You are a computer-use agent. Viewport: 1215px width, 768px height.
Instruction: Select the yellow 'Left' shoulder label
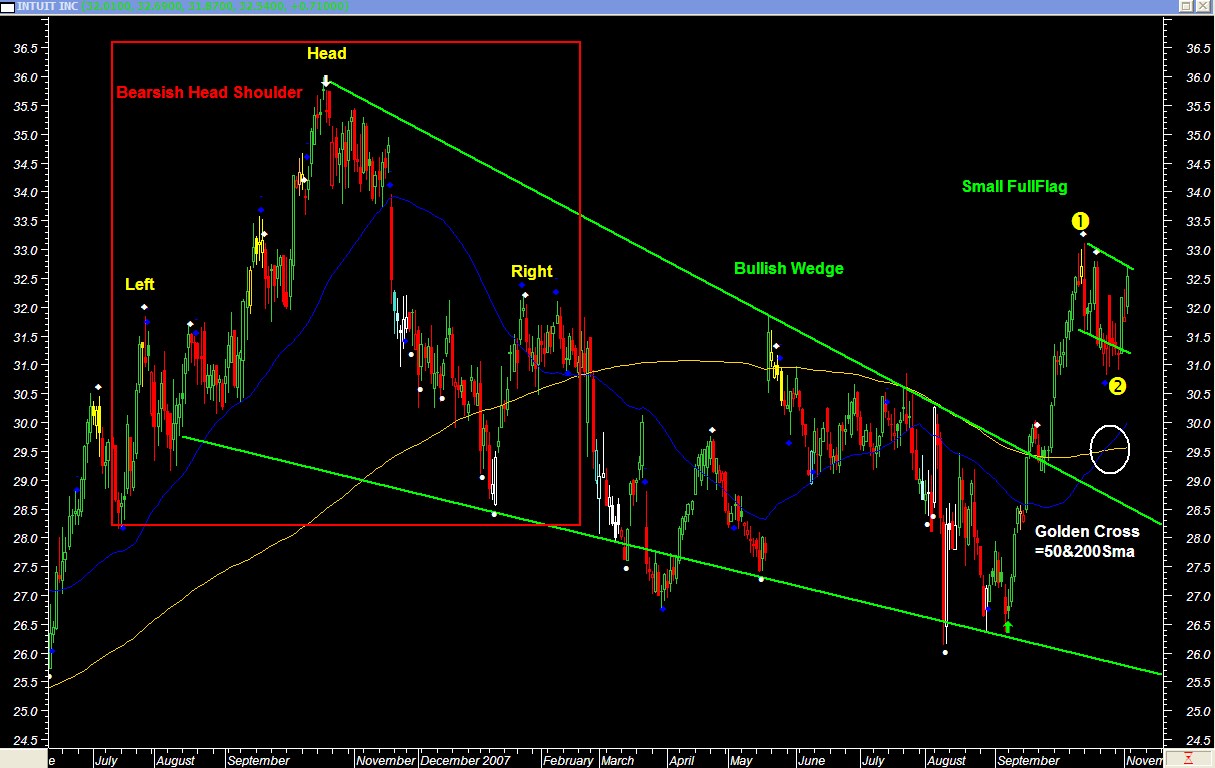coord(140,284)
